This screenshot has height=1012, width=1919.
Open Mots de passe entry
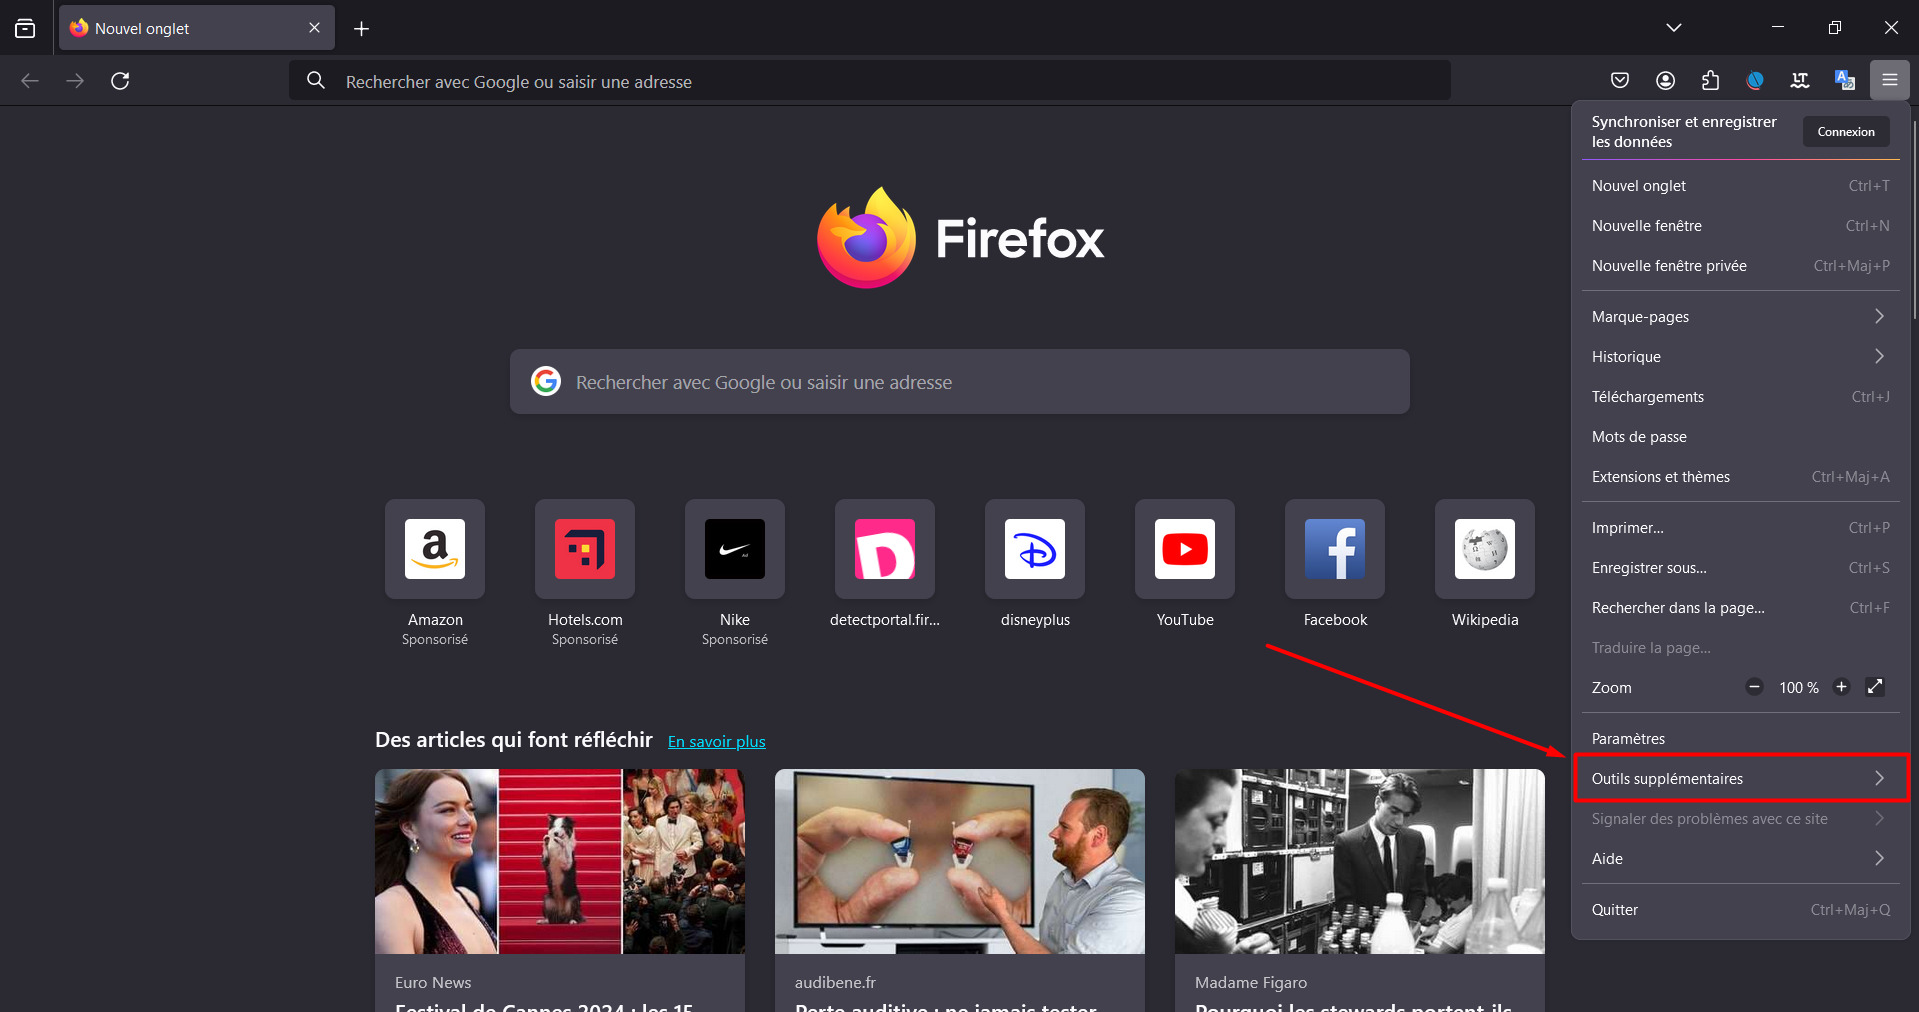(x=1740, y=437)
